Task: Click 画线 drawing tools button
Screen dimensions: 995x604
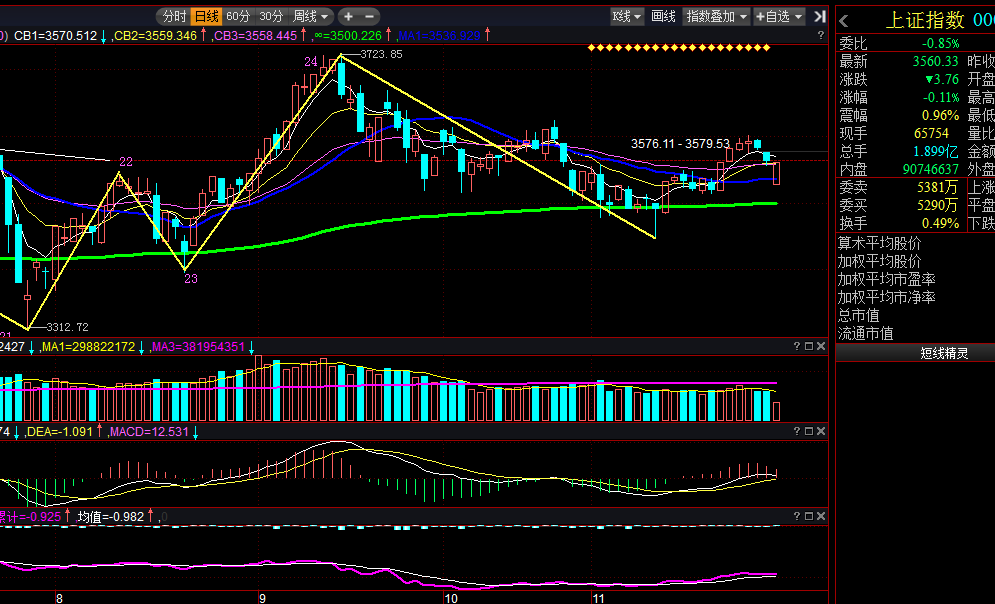Action: 663,16
